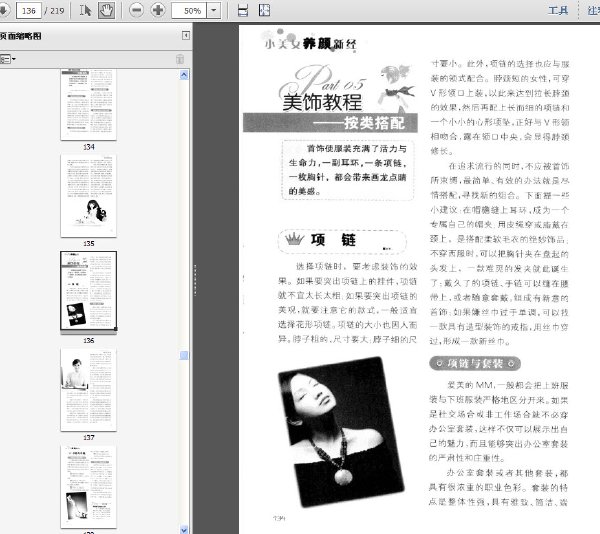The width and height of the screenshot is (600, 534).
Task: Choose the text Select tool
Action: (85, 10)
